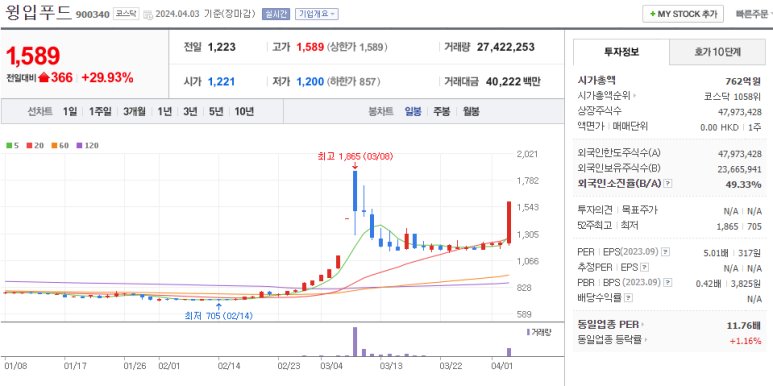Click the largest volume bar on 03/08
This screenshot has width=773, height=386.
click(354, 341)
